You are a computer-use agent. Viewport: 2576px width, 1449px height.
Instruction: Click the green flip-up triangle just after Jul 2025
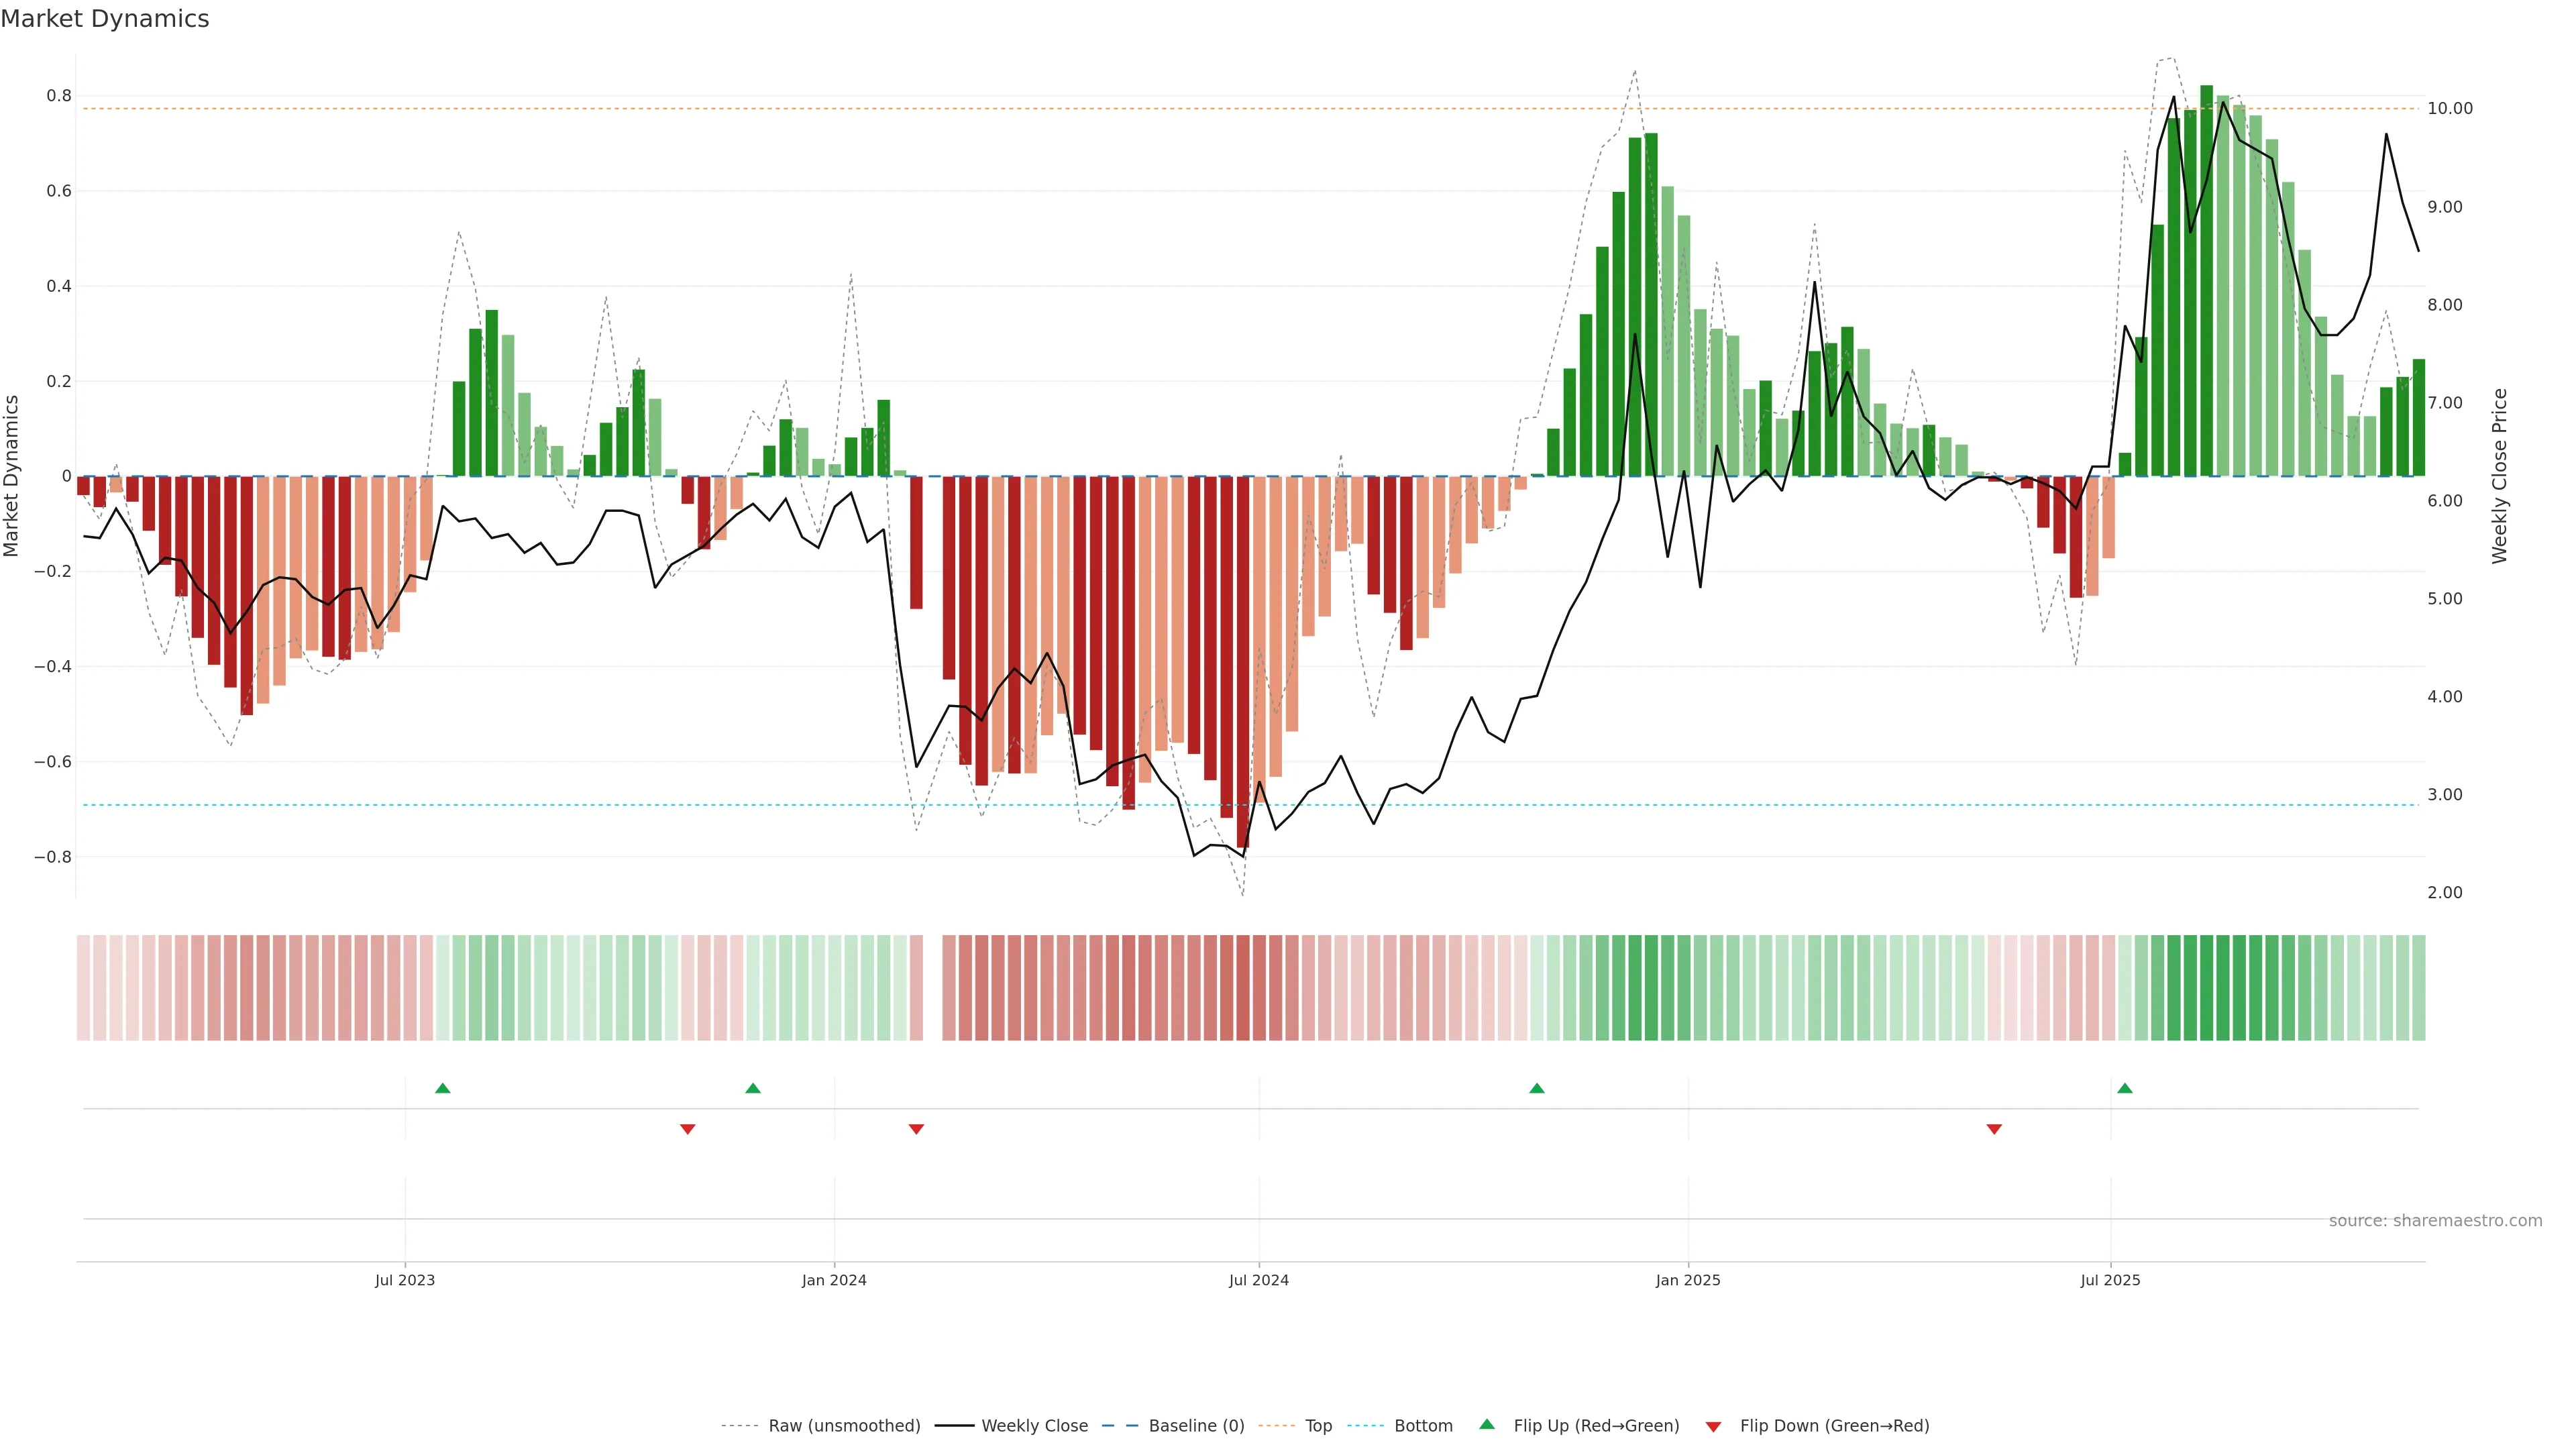[x=2125, y=1088]
